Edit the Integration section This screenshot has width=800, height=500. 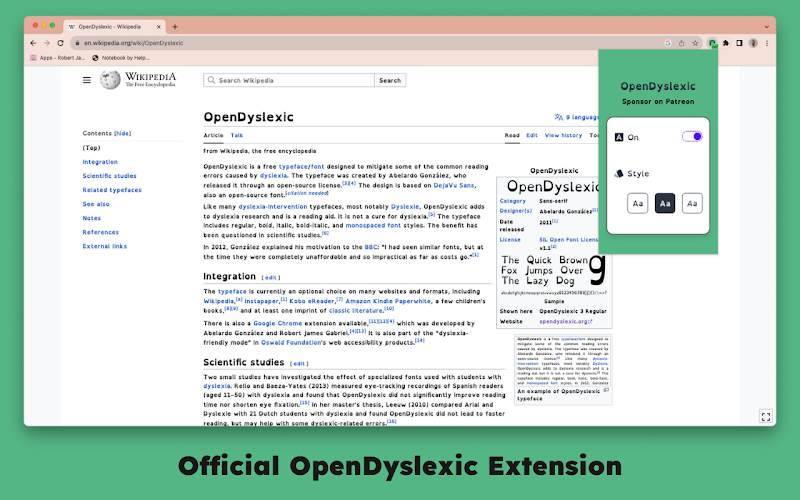(x=270, y=278)
